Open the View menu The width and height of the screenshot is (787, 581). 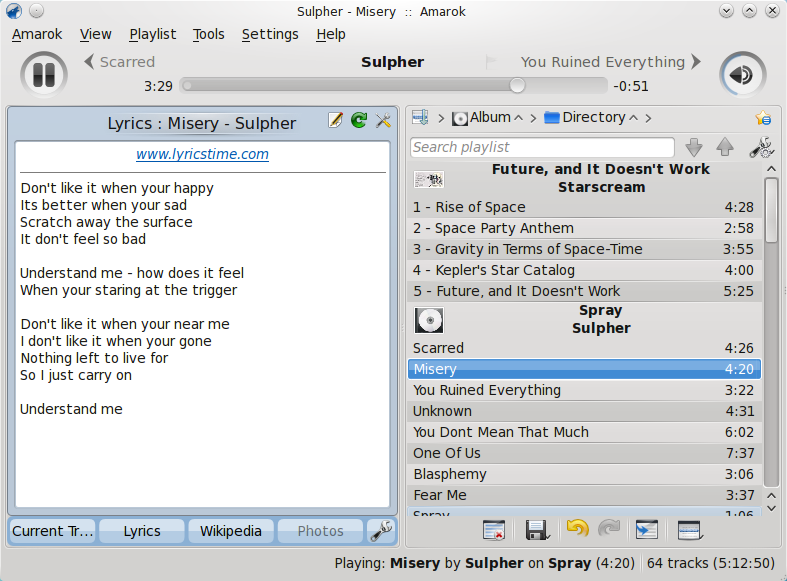[95, 34]
